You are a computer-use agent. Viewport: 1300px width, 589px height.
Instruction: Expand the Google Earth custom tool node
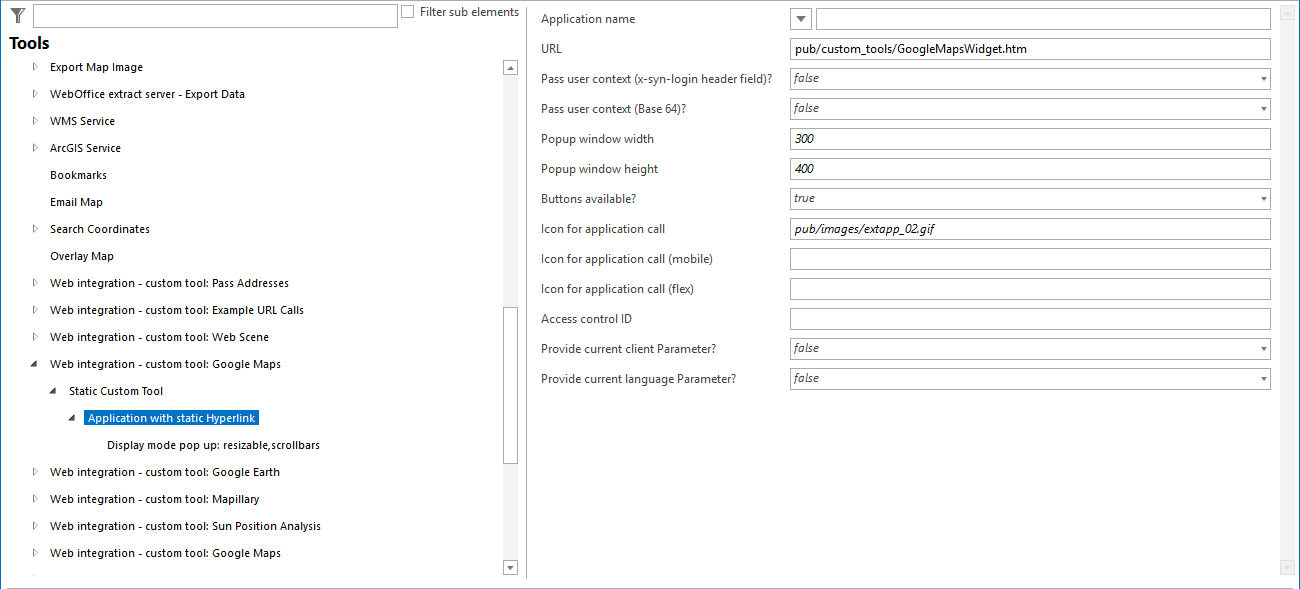coord(34,471)
